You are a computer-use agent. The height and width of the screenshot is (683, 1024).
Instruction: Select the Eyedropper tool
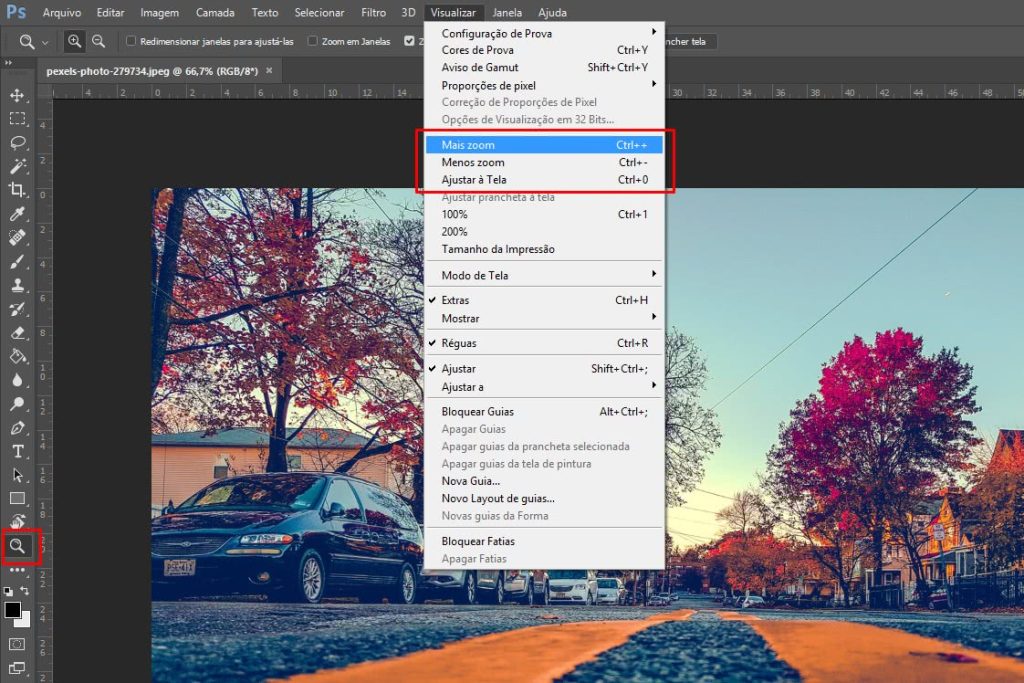[x=18, y=214]
